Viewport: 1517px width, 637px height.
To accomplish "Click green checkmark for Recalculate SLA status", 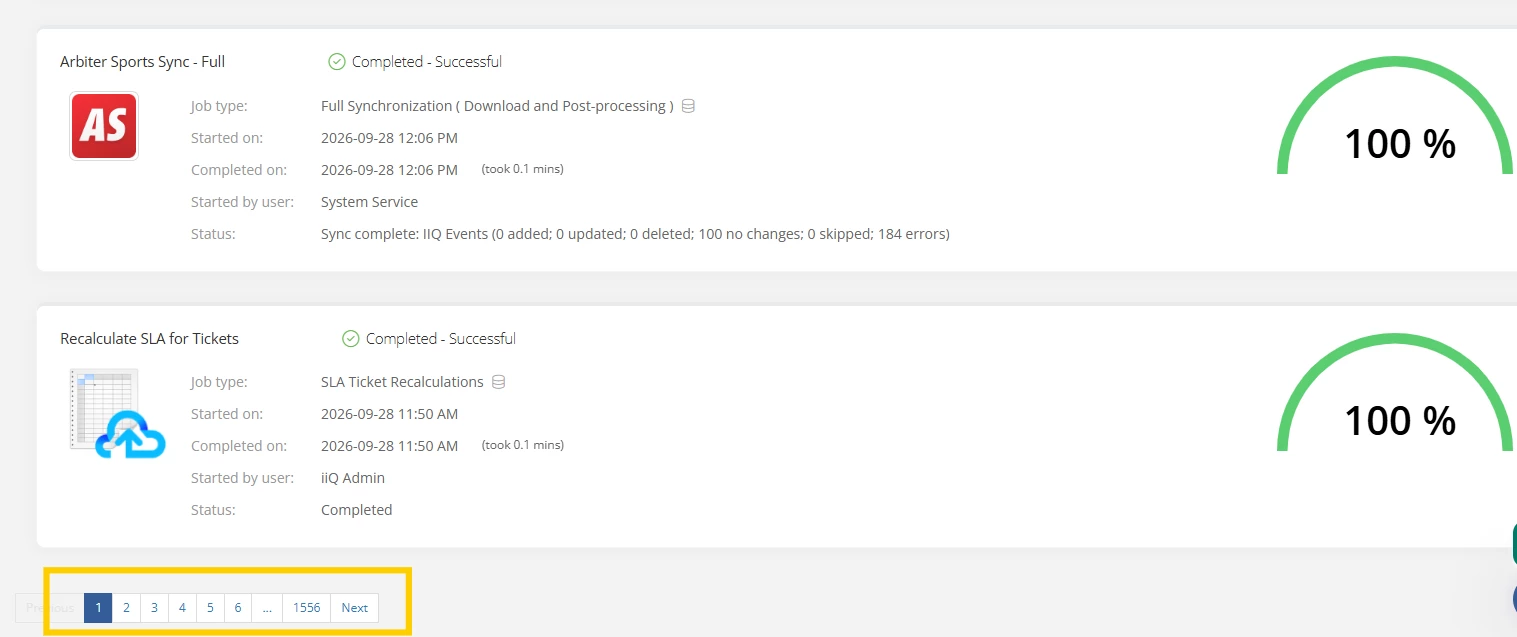I will click(x=351, y=339).
